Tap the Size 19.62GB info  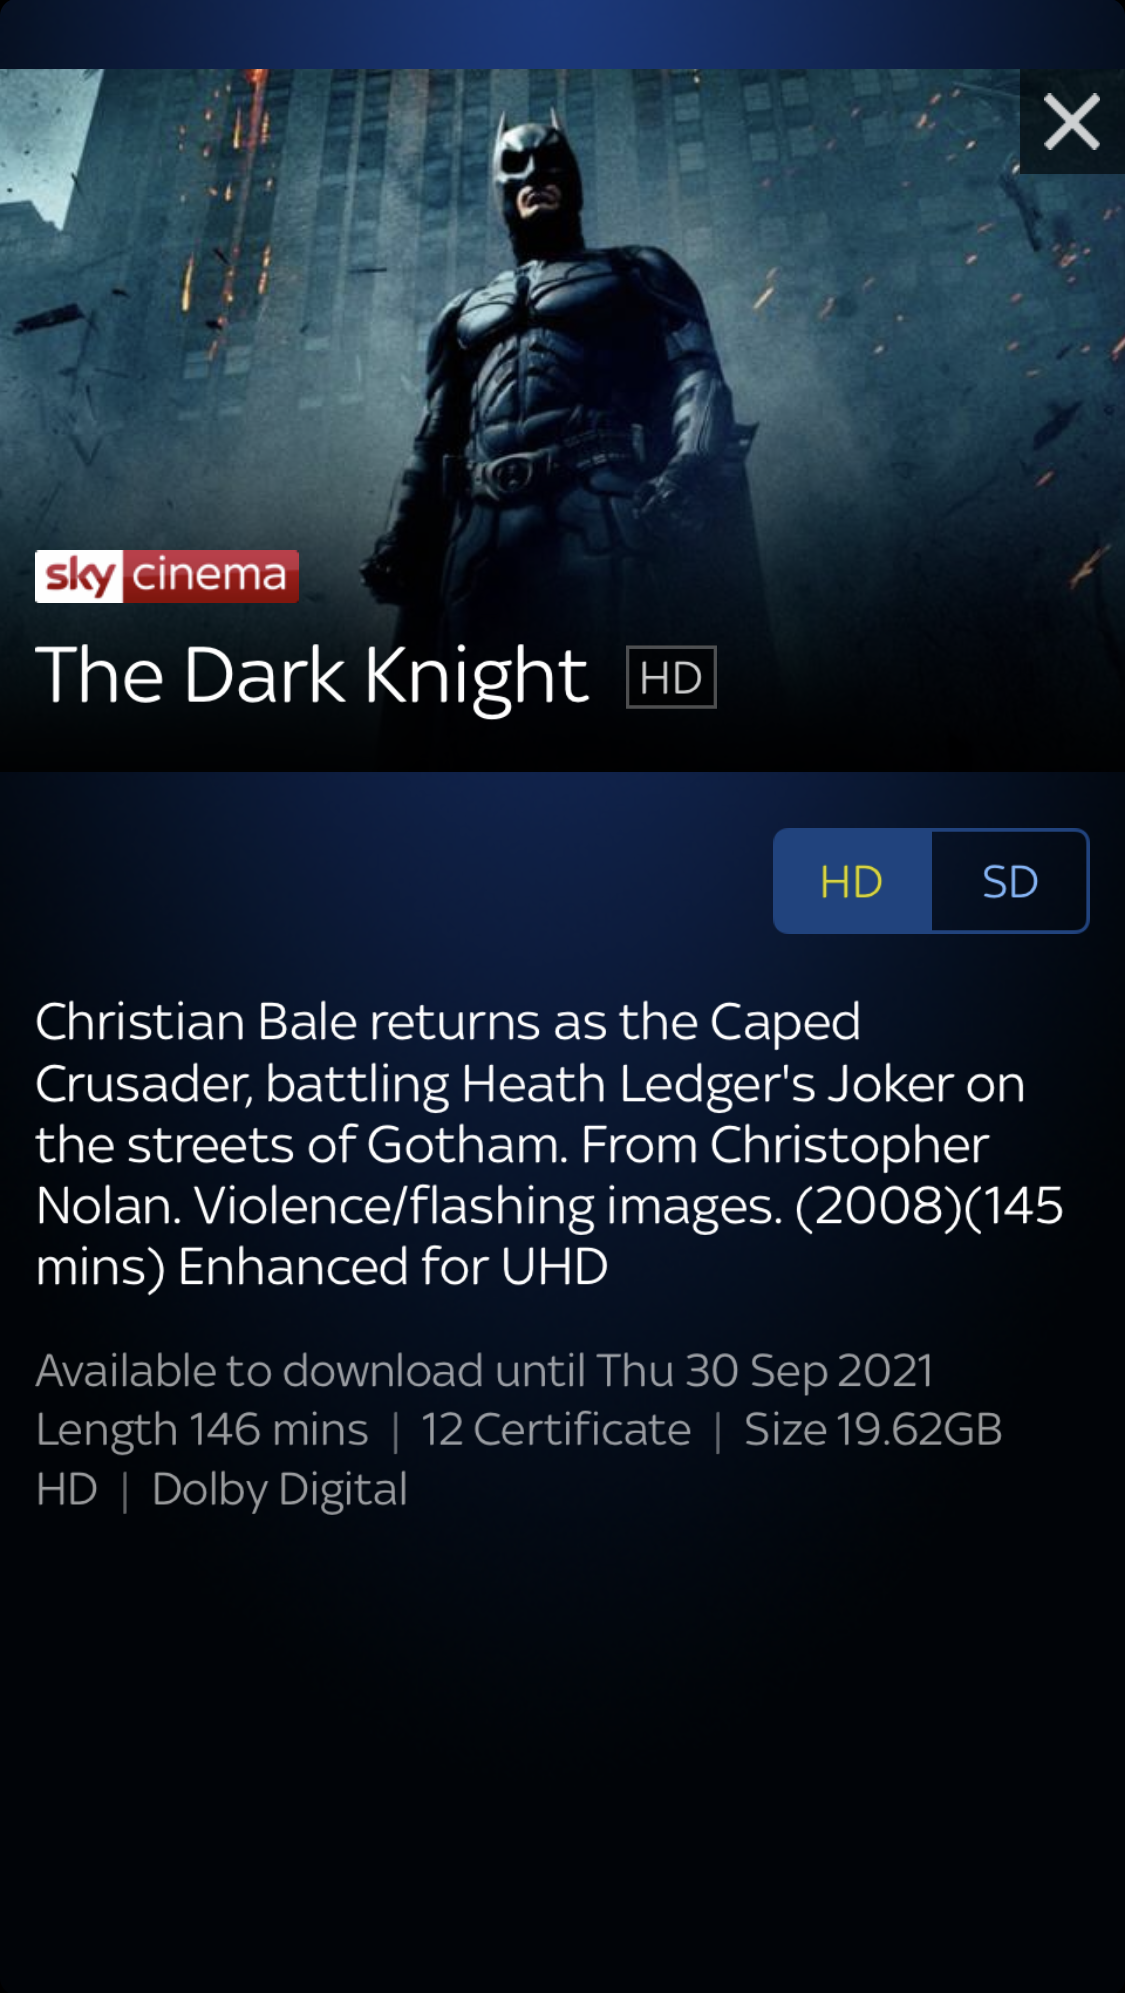click(x=872, y=1430)
